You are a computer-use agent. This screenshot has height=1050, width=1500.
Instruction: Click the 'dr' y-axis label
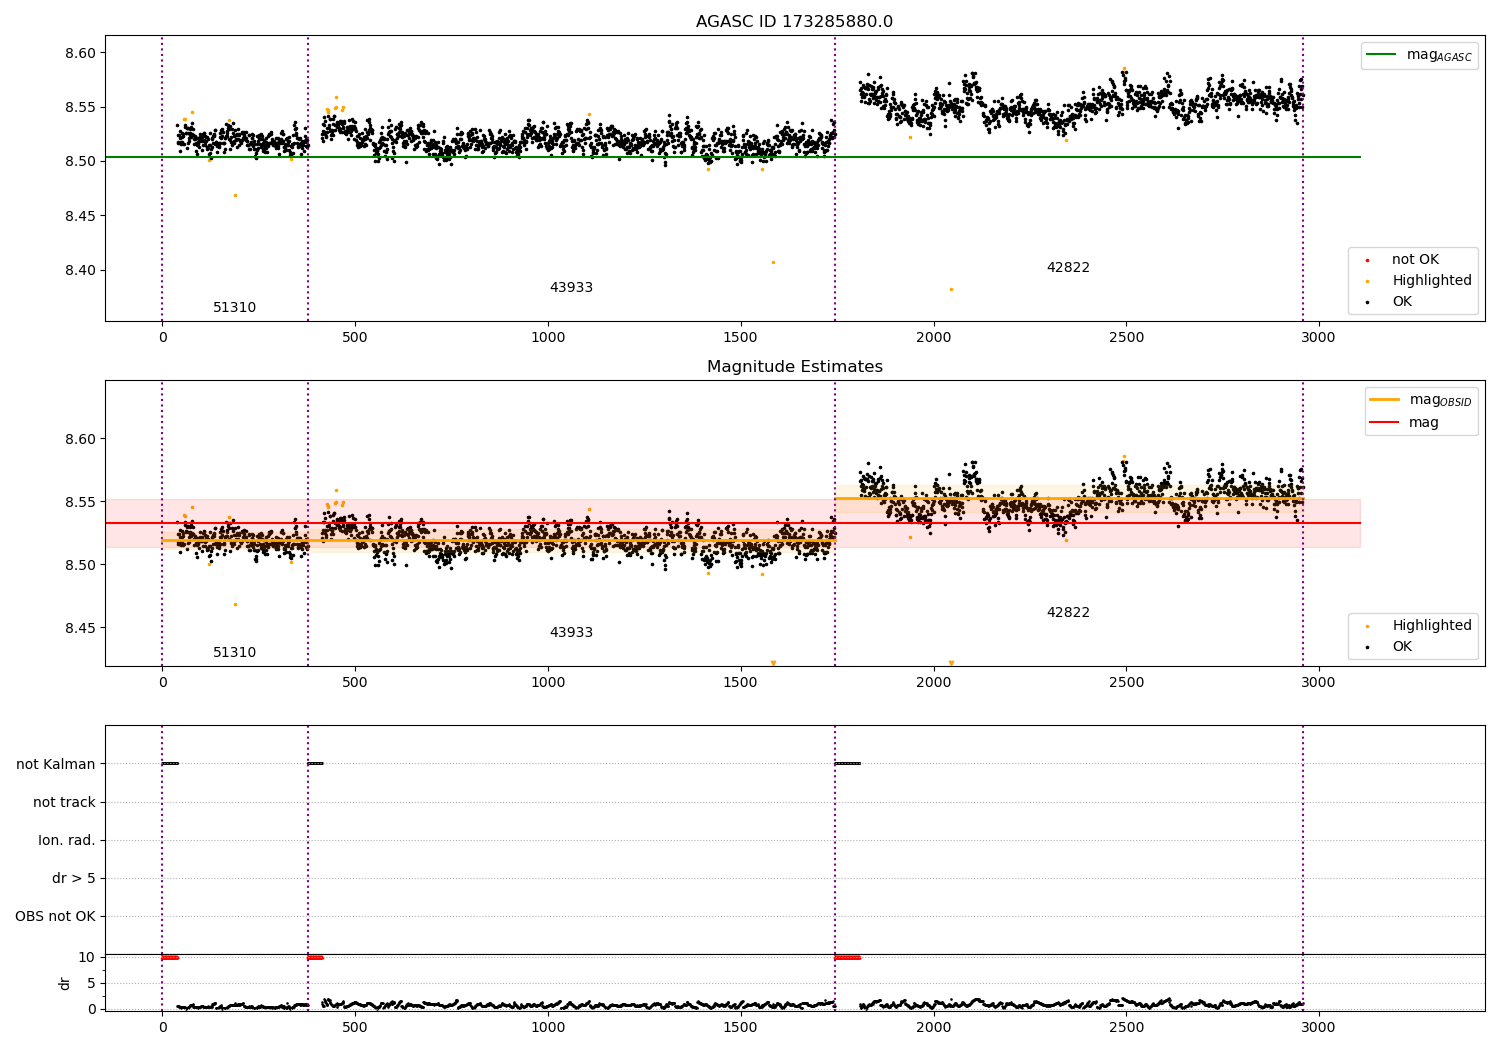[65, 983]
